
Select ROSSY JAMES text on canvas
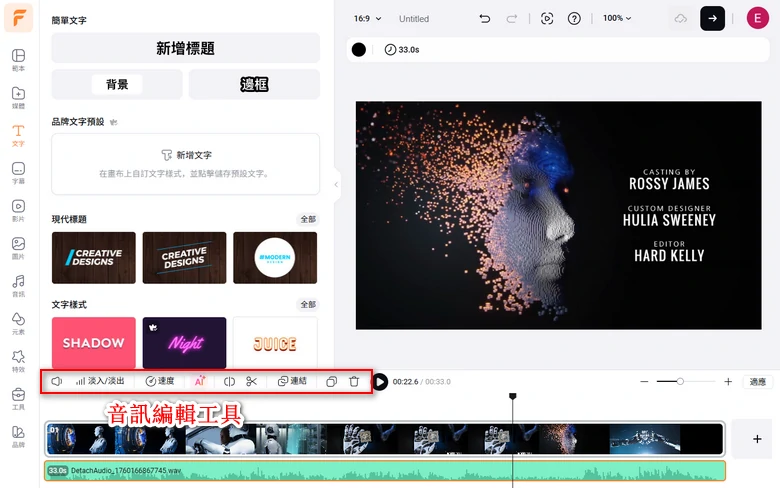(x=669, y=184)
